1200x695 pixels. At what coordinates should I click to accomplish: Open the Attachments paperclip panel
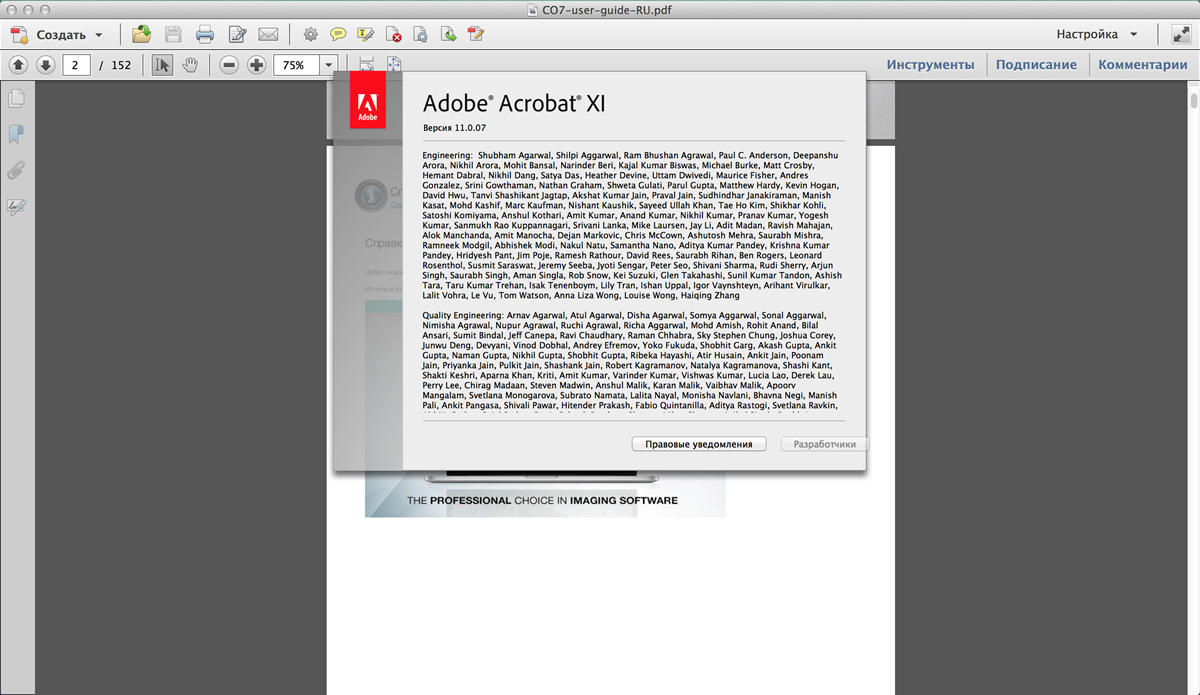tap(16, 170)
